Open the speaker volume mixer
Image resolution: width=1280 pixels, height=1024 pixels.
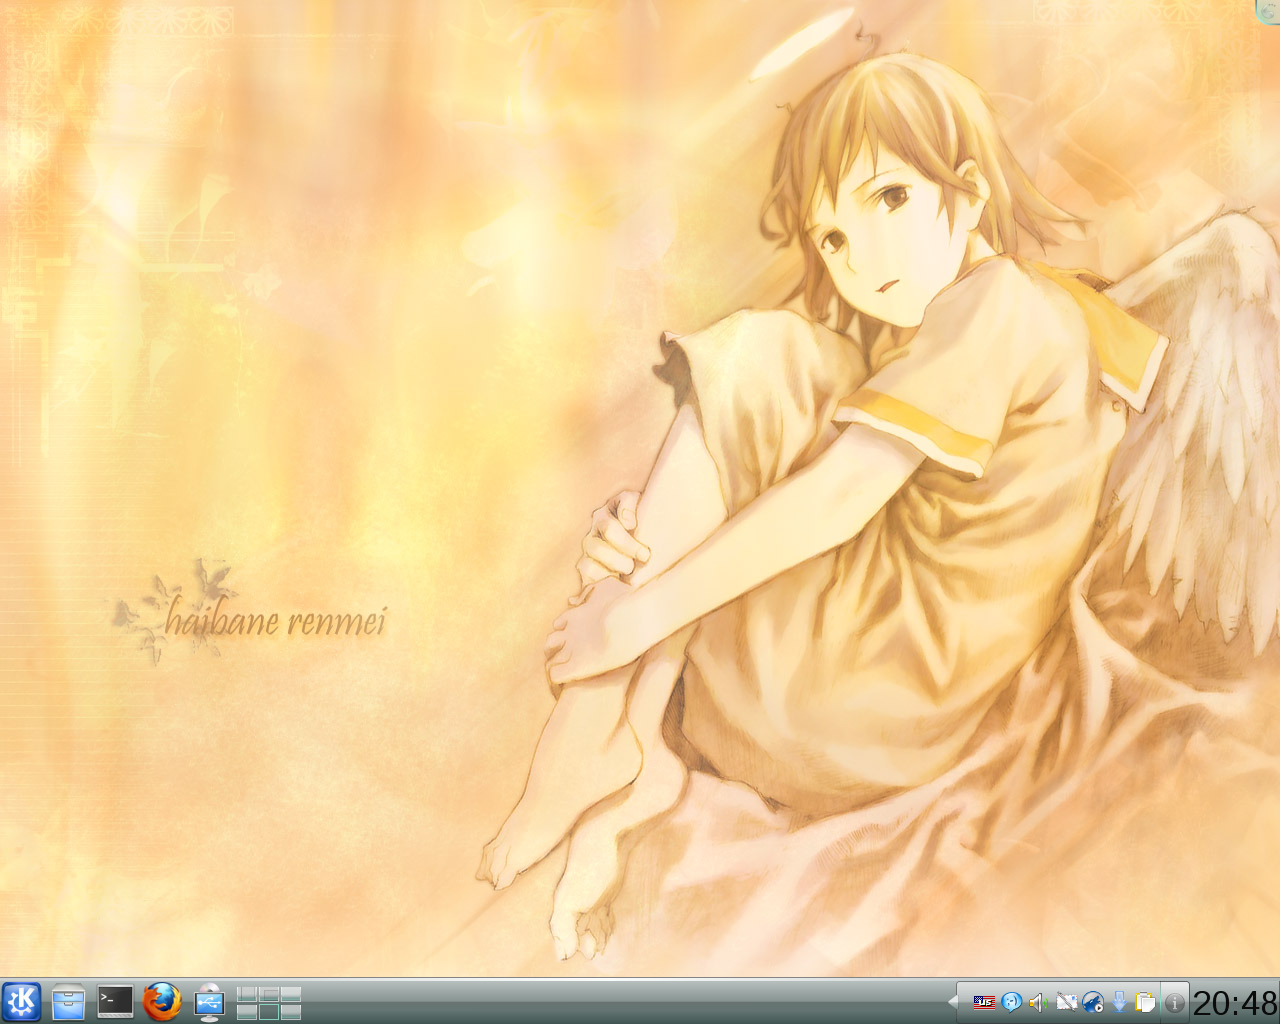pos(1039,1002)
